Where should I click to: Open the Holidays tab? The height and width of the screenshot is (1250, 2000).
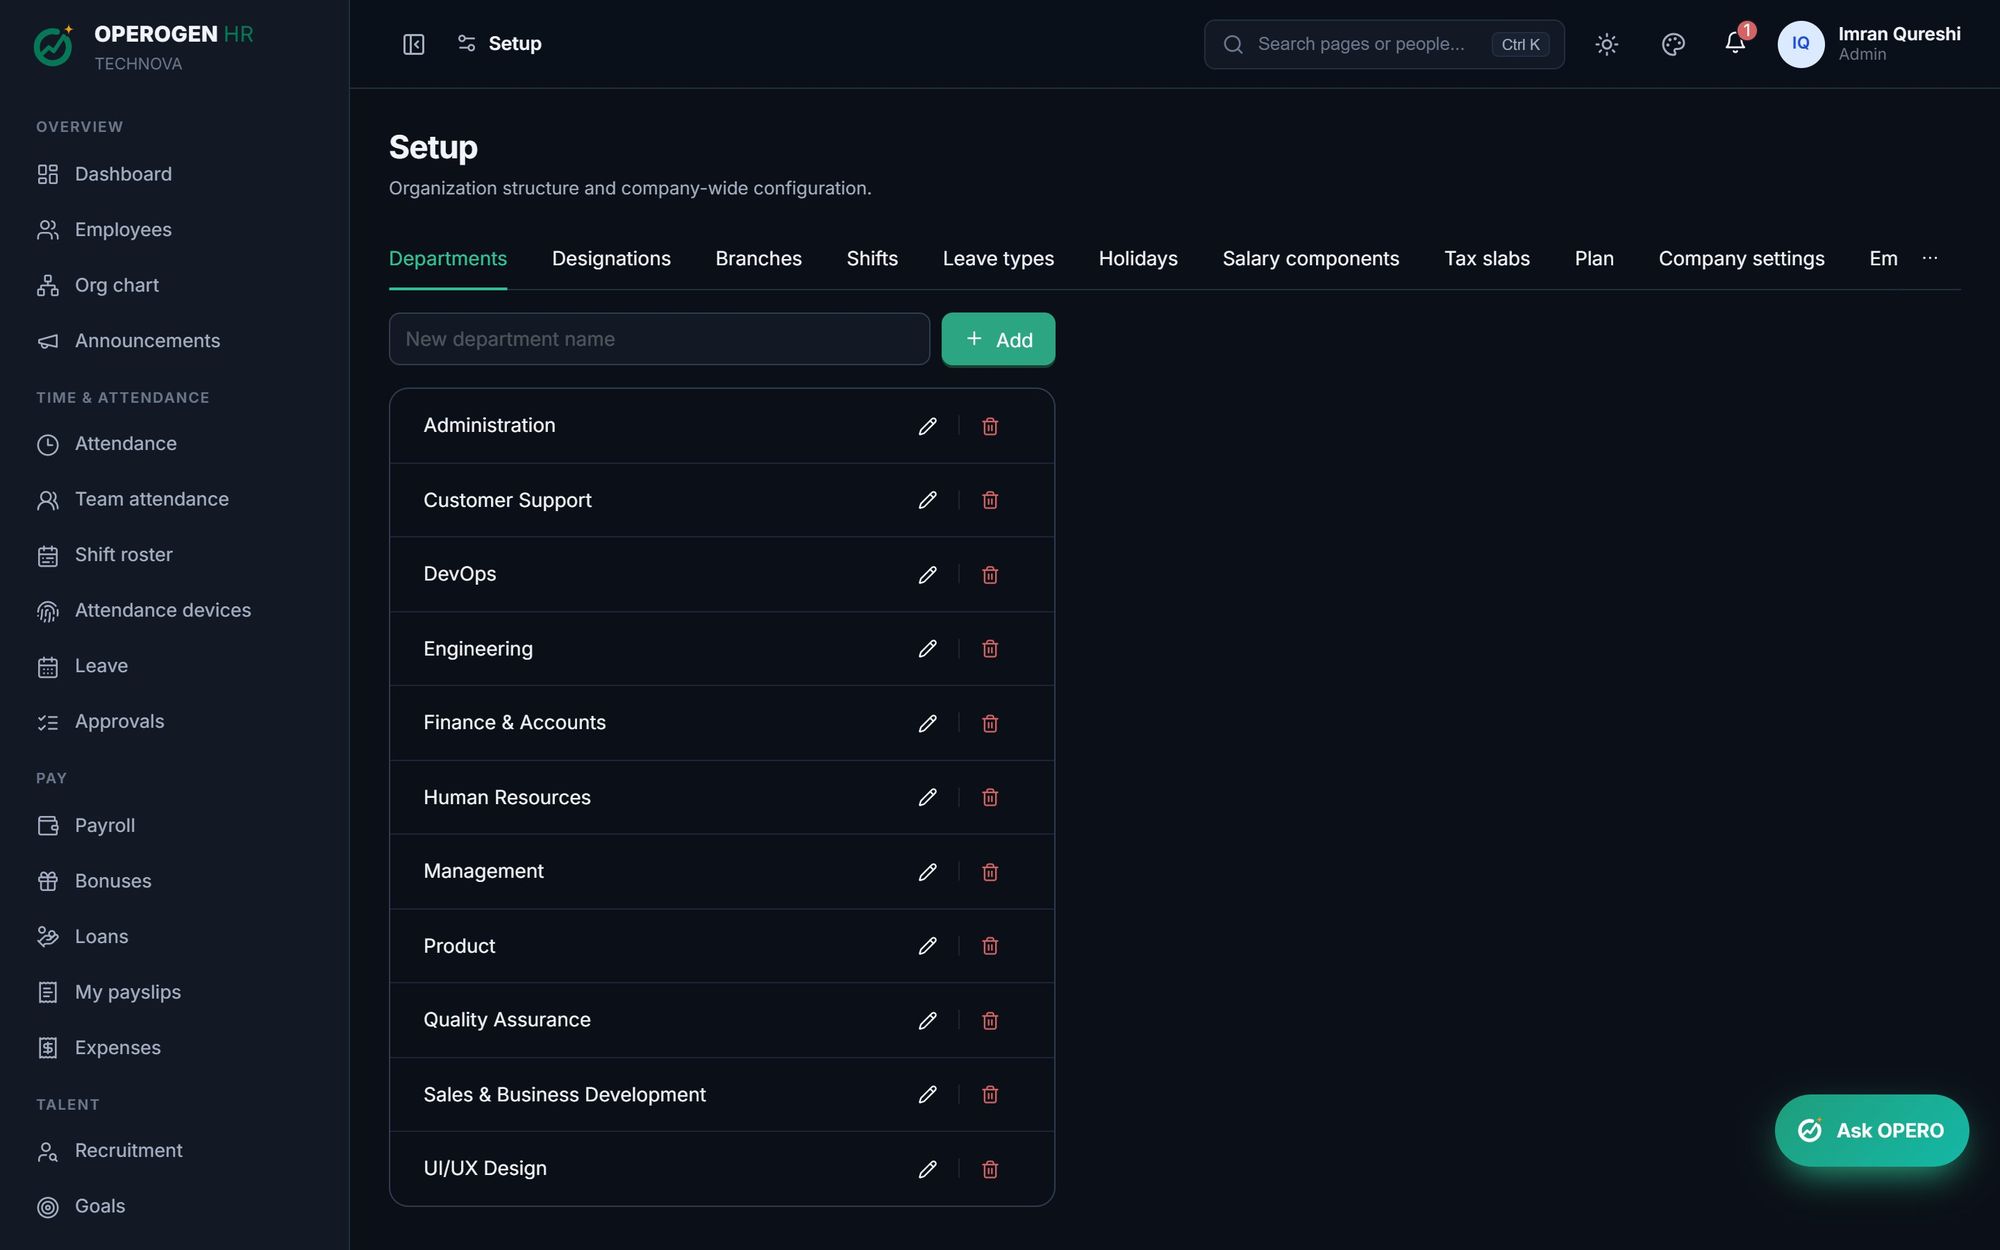click(1138, 259)
